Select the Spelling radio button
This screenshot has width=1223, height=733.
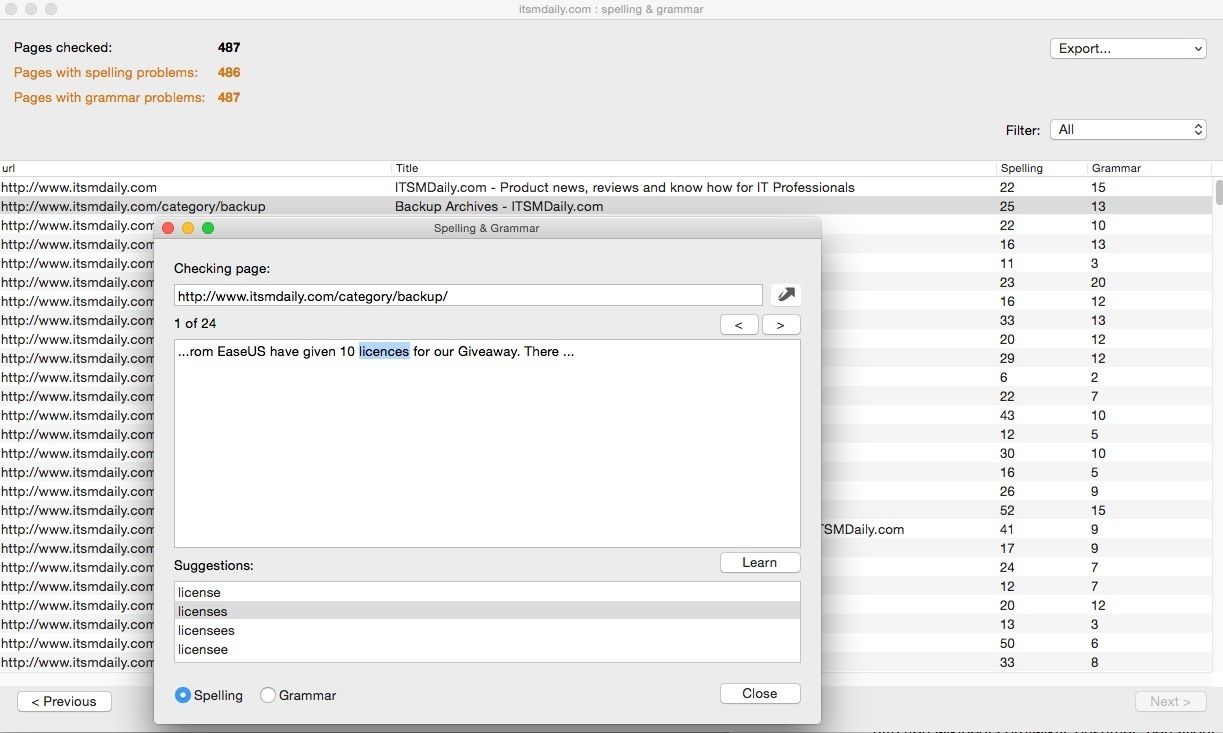183,695
